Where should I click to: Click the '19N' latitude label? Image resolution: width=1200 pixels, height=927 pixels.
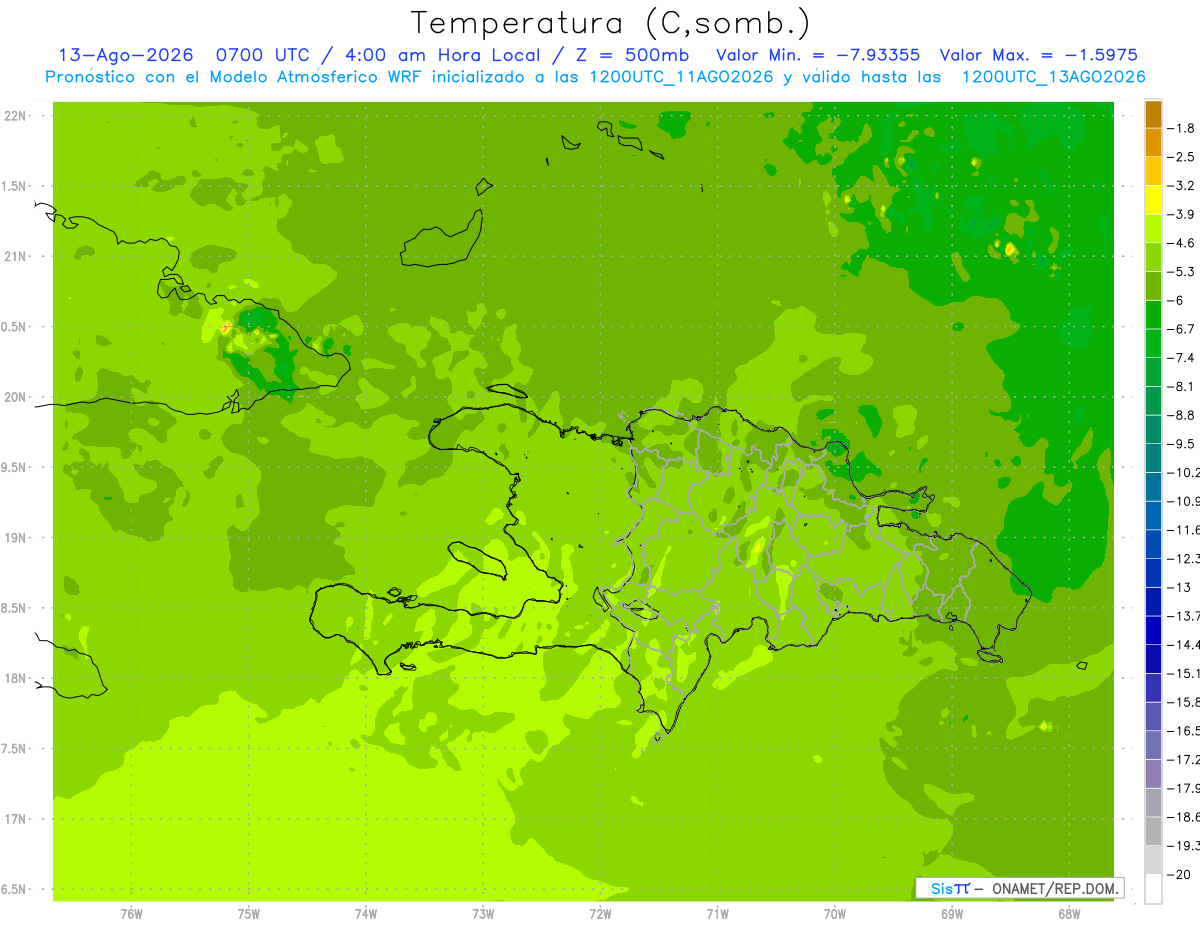click(15, 537)
